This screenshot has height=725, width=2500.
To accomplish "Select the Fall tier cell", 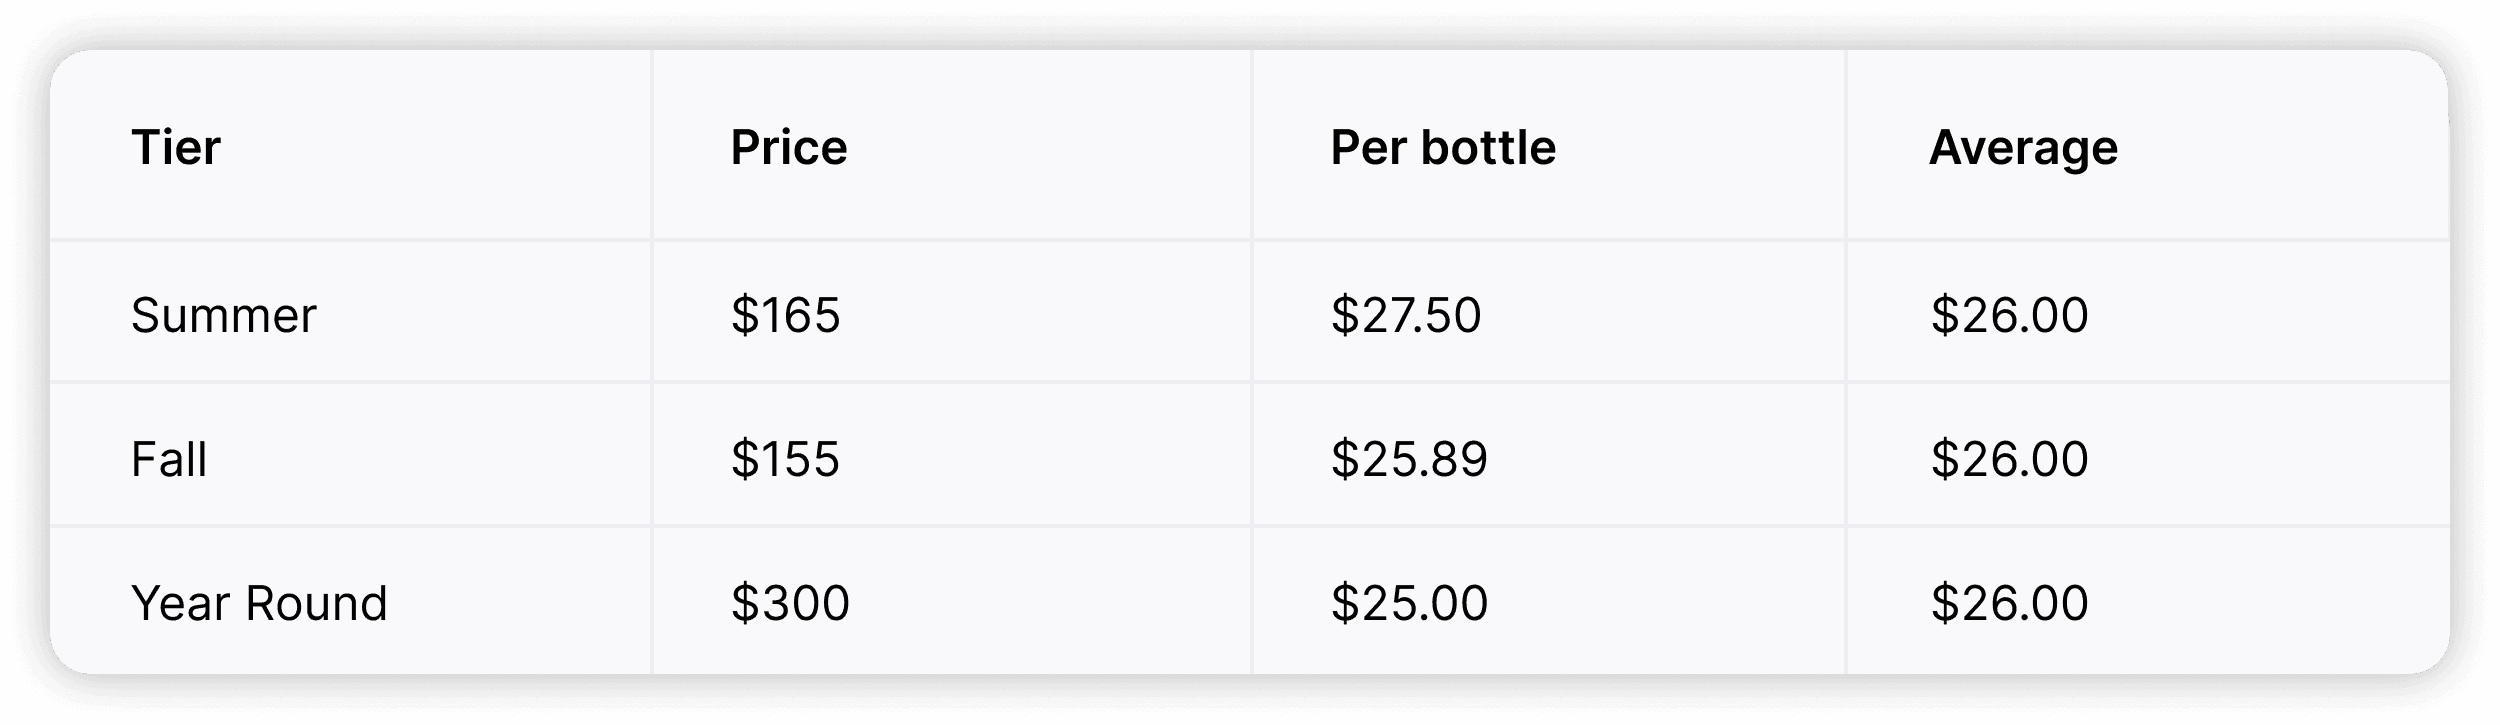I will (169, 460).
